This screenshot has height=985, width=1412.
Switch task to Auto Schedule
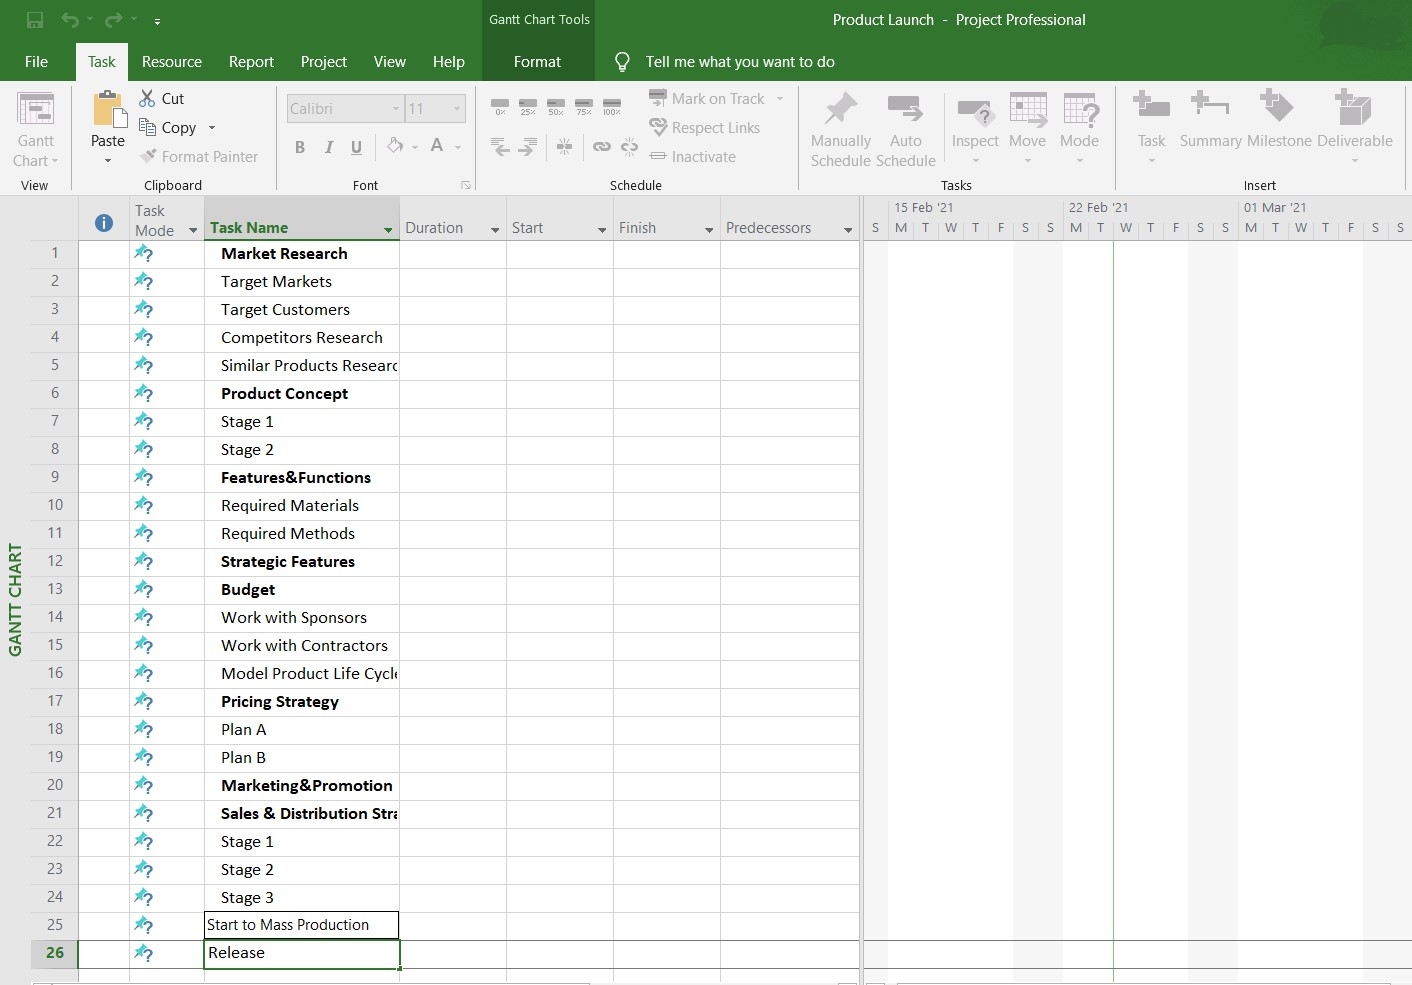tap(905, 128)
